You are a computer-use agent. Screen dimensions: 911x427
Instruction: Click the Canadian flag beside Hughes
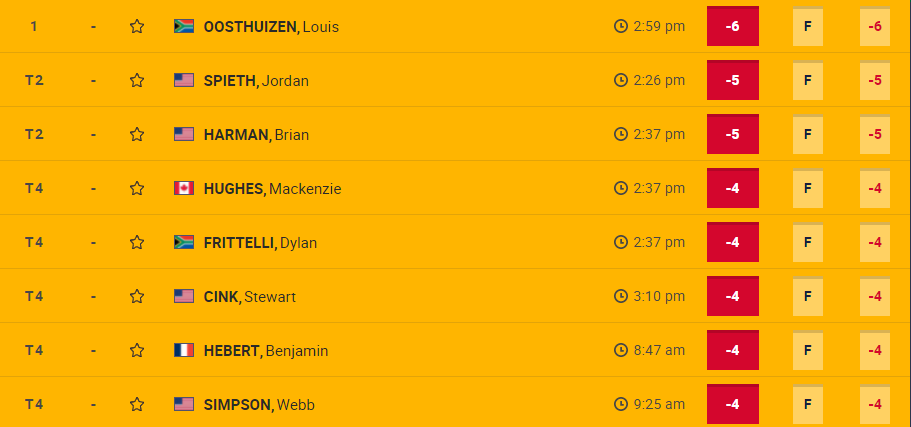pyautogui.click(x=184, y=189)
